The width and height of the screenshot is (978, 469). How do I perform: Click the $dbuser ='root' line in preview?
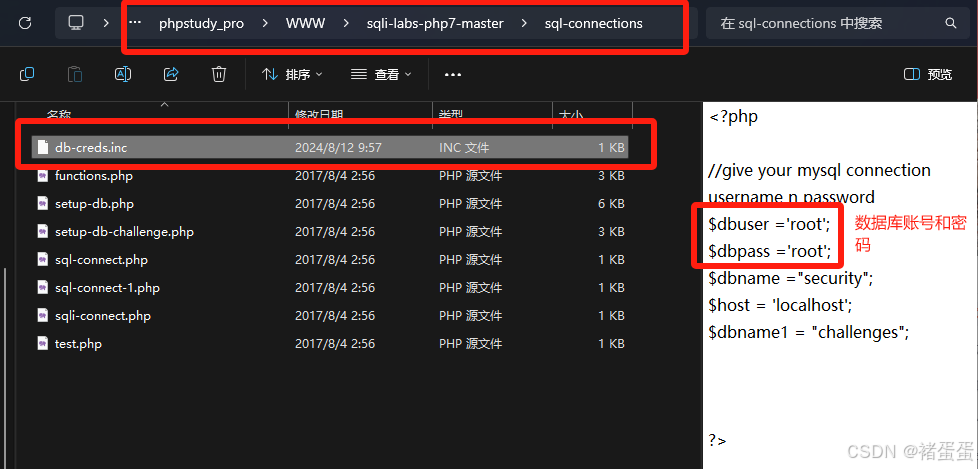click(x=769, y=225)
